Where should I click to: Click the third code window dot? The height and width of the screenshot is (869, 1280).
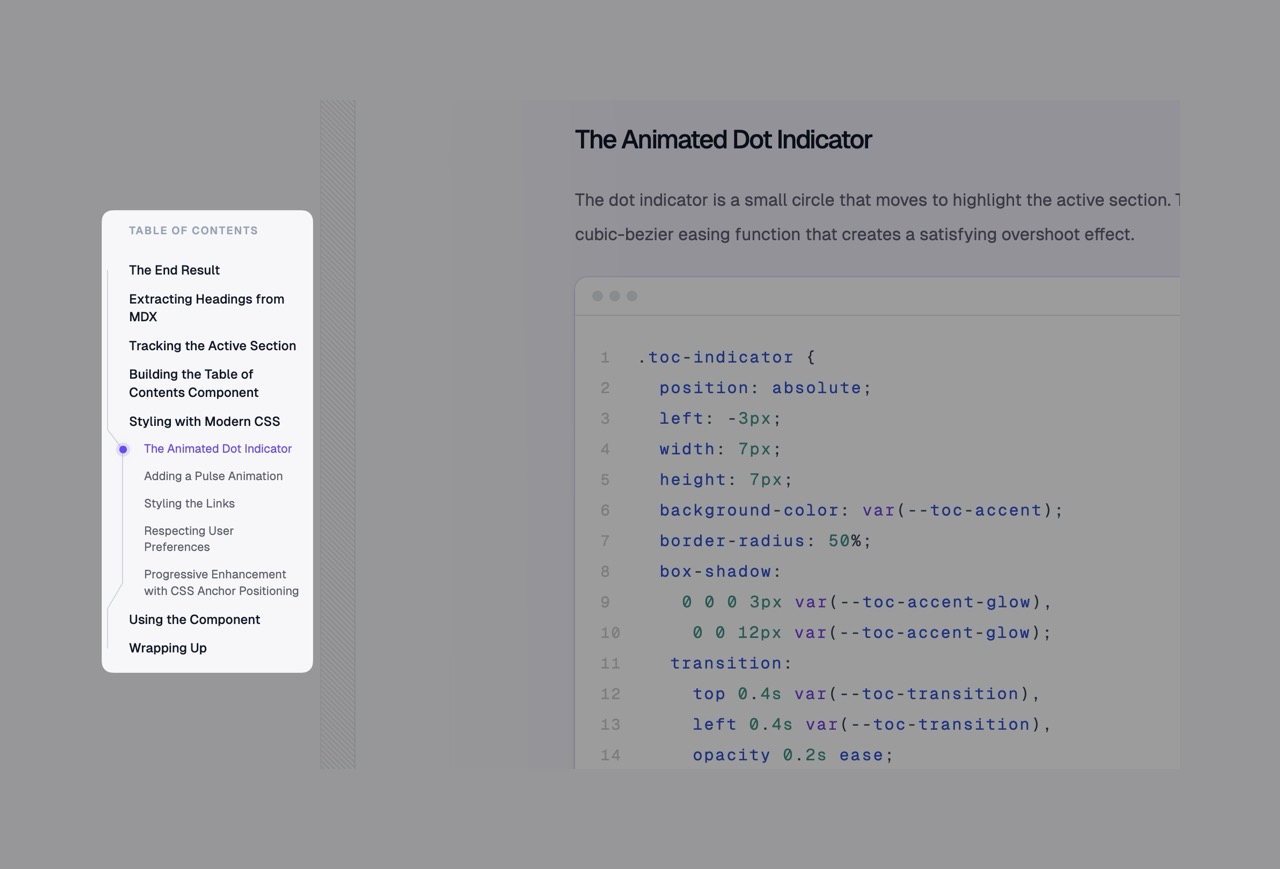pyautogui.click(x=632, y=296)
